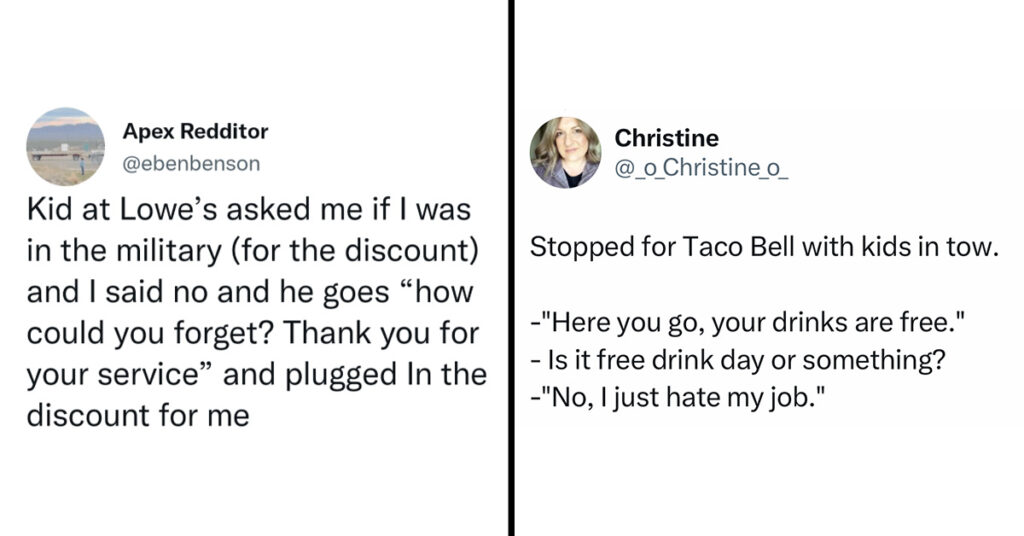Select the "in the military (for the discount)" line
Viewport: 1024px width, 536px height.
[x=253, y=251]
